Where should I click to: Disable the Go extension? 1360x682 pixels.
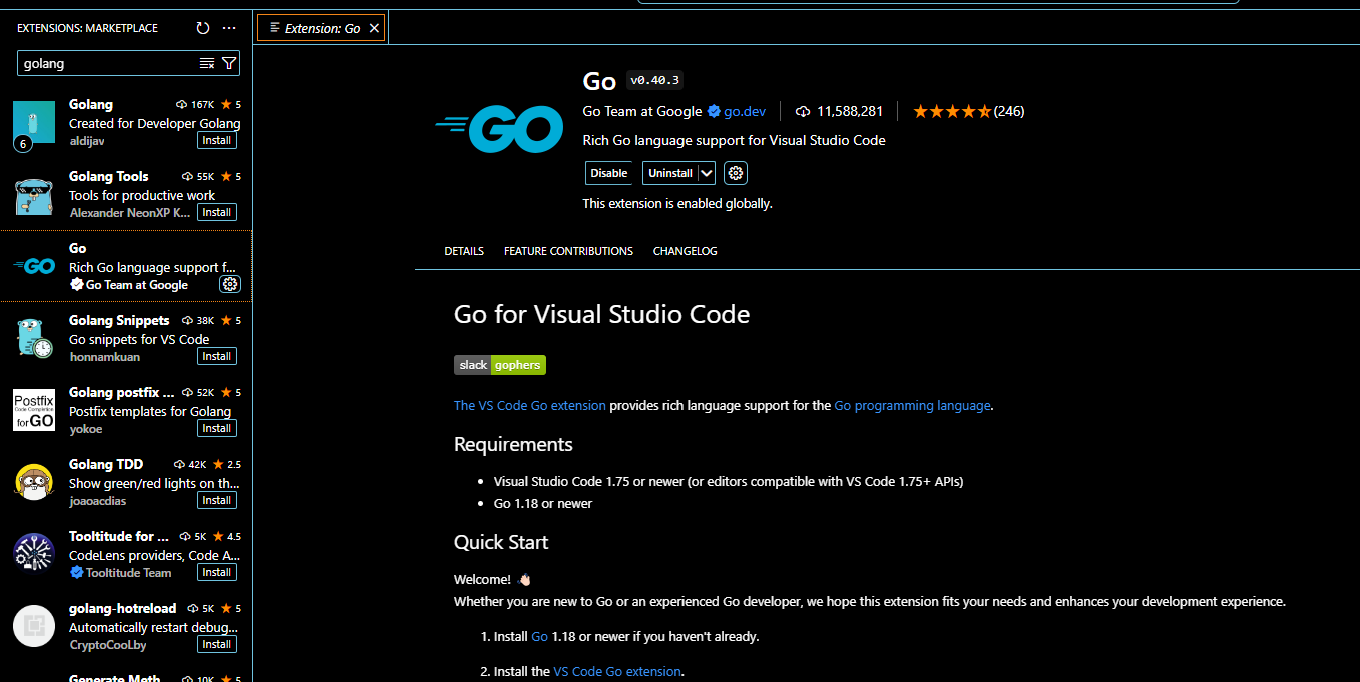608,173
